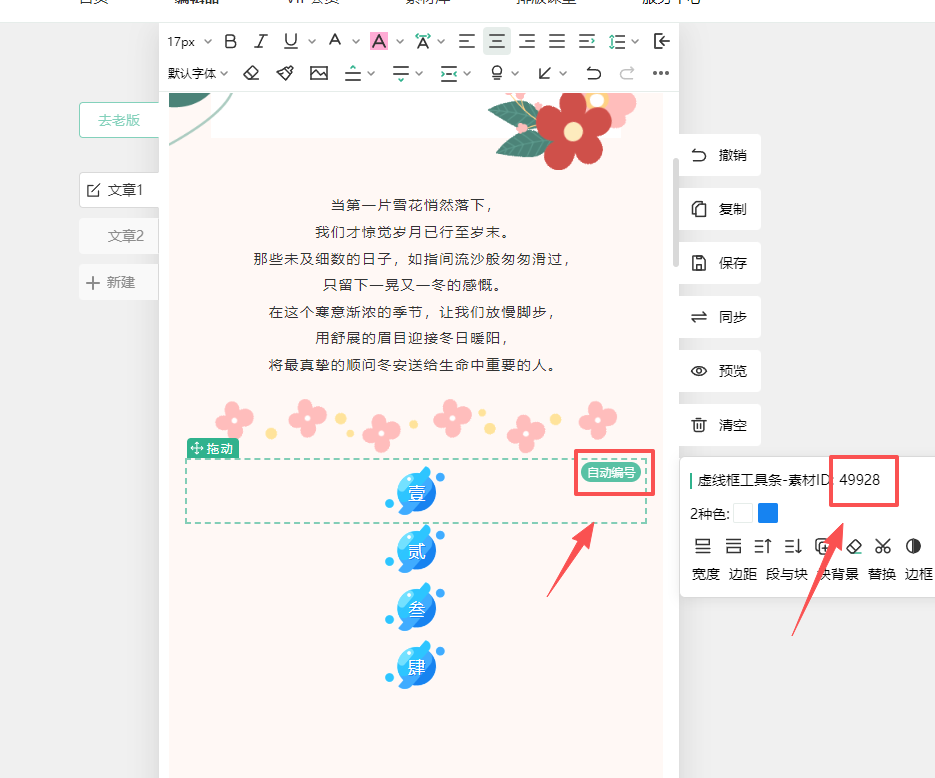Click the 保存 save button
Viewport: 935px width, 778px height.
(720, 263)
